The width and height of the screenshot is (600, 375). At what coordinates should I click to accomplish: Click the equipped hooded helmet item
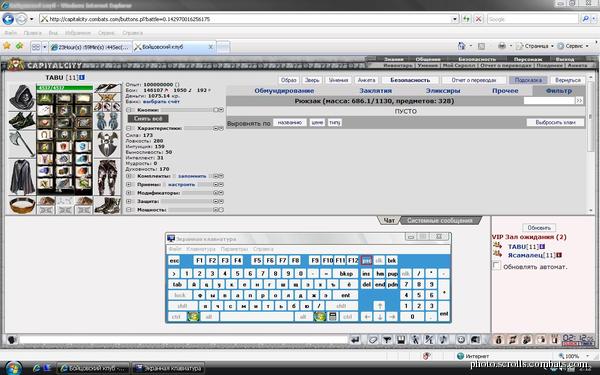point(22,98)
